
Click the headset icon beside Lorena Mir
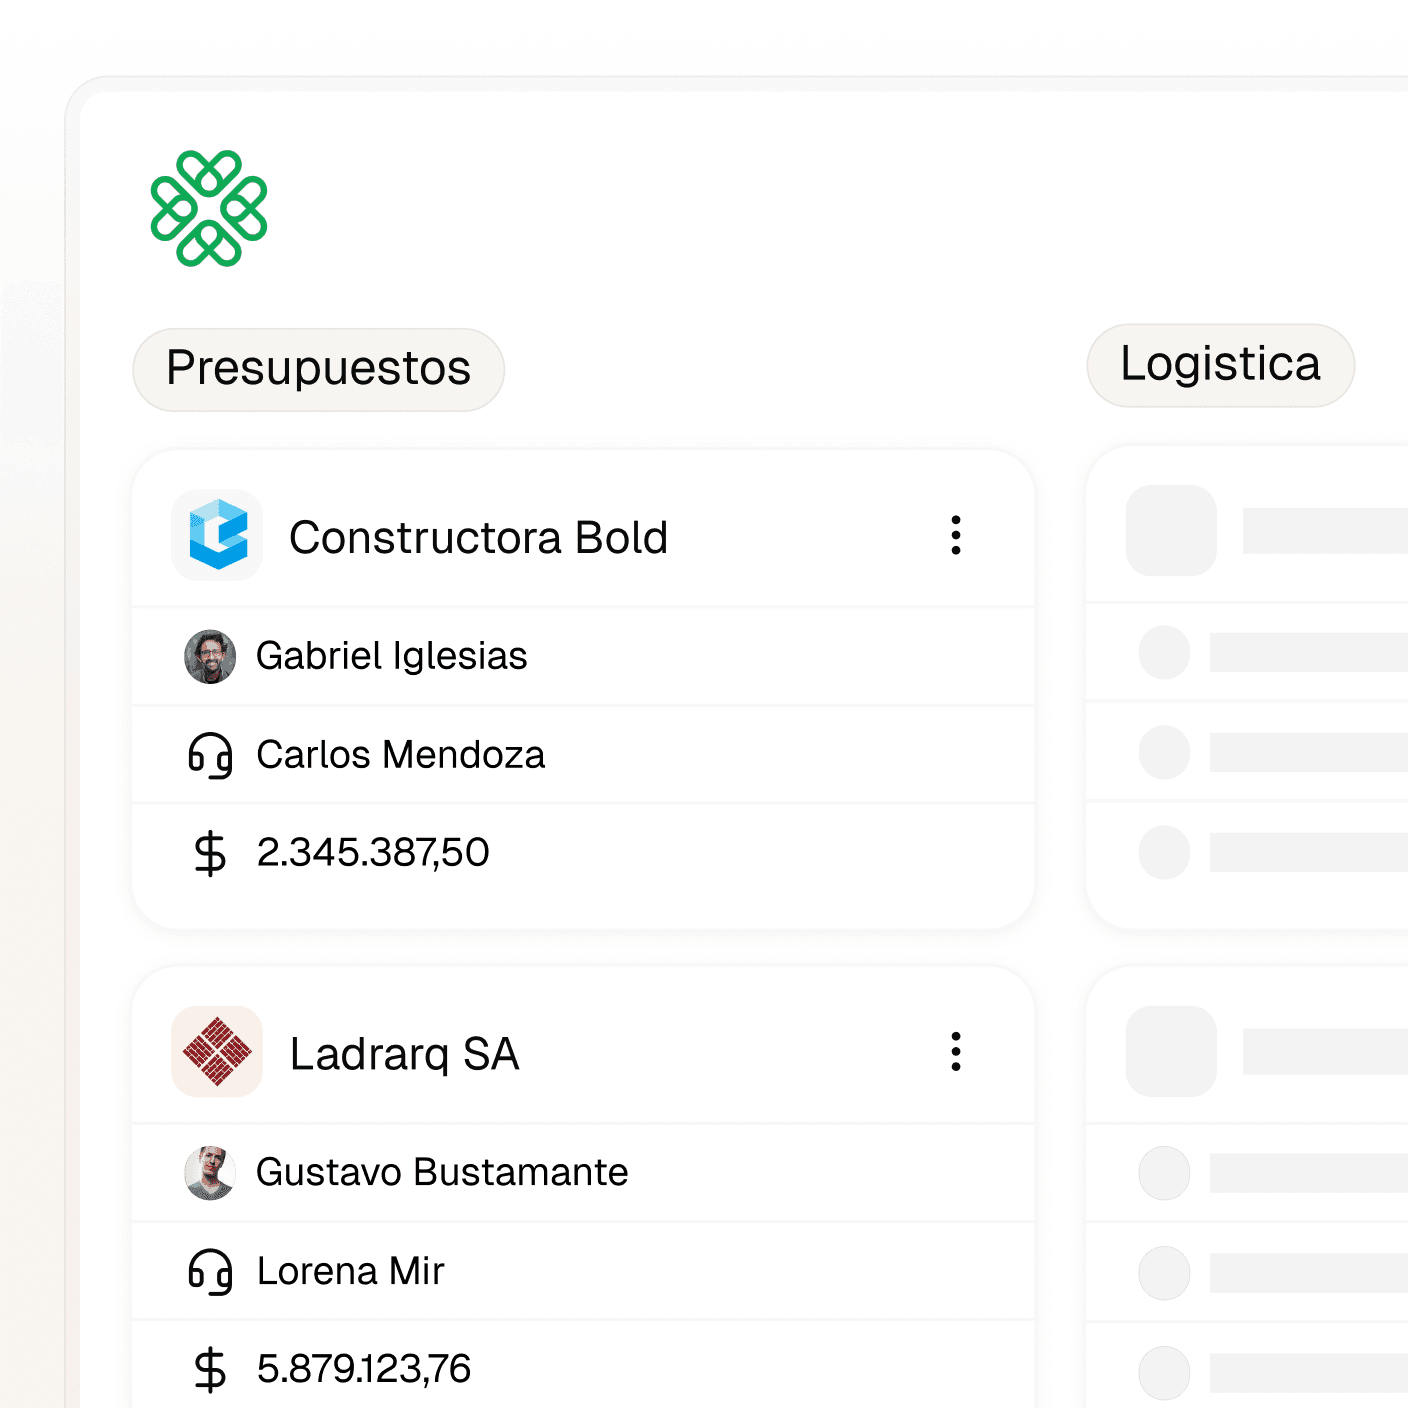tap(210, 1272)
